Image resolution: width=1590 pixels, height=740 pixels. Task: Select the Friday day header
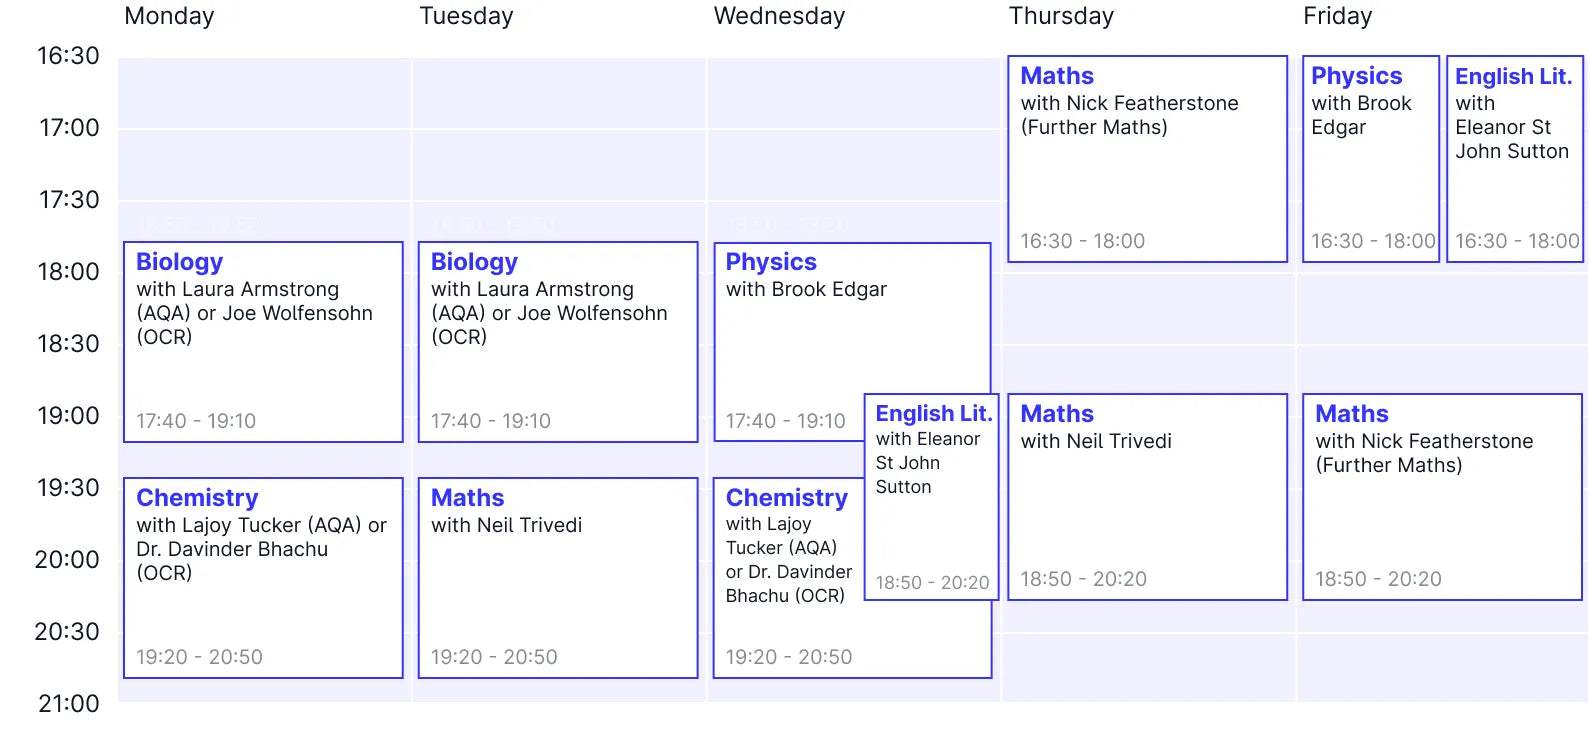click(1337, 16)
